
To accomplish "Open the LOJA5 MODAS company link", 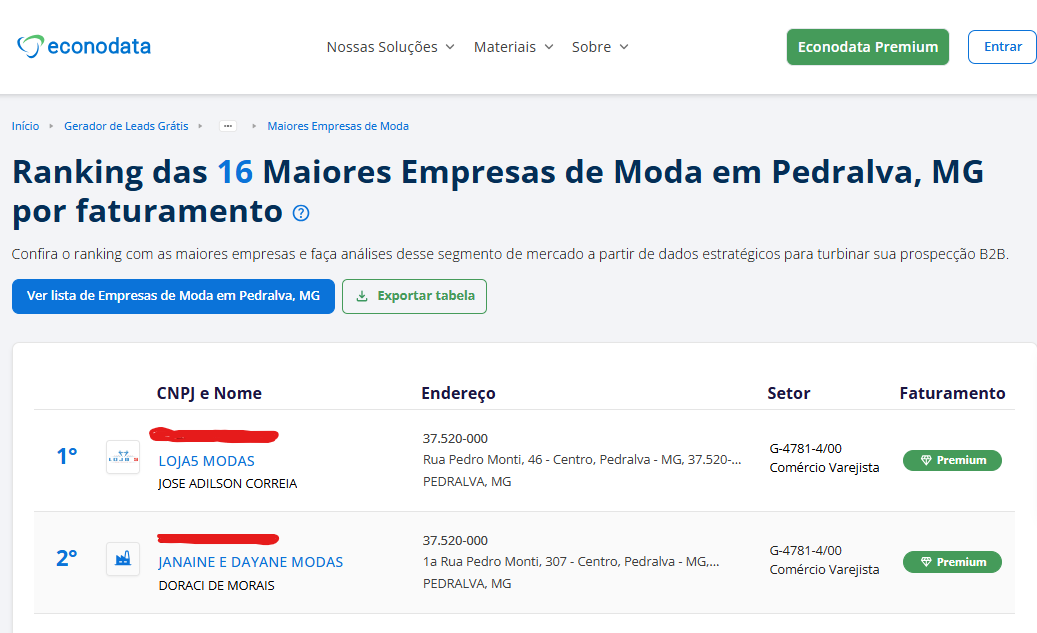I will [206, 461].
